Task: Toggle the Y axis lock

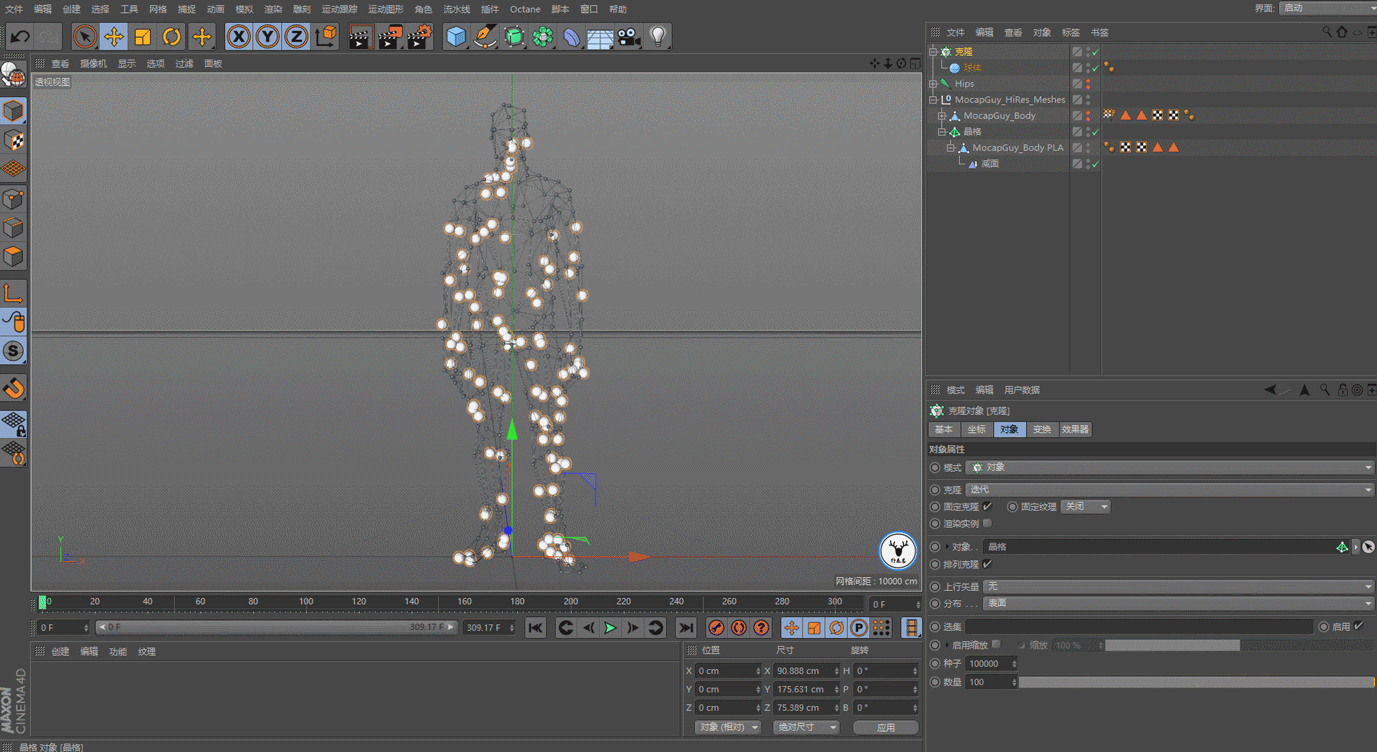Action: click(x=267, y=37)
